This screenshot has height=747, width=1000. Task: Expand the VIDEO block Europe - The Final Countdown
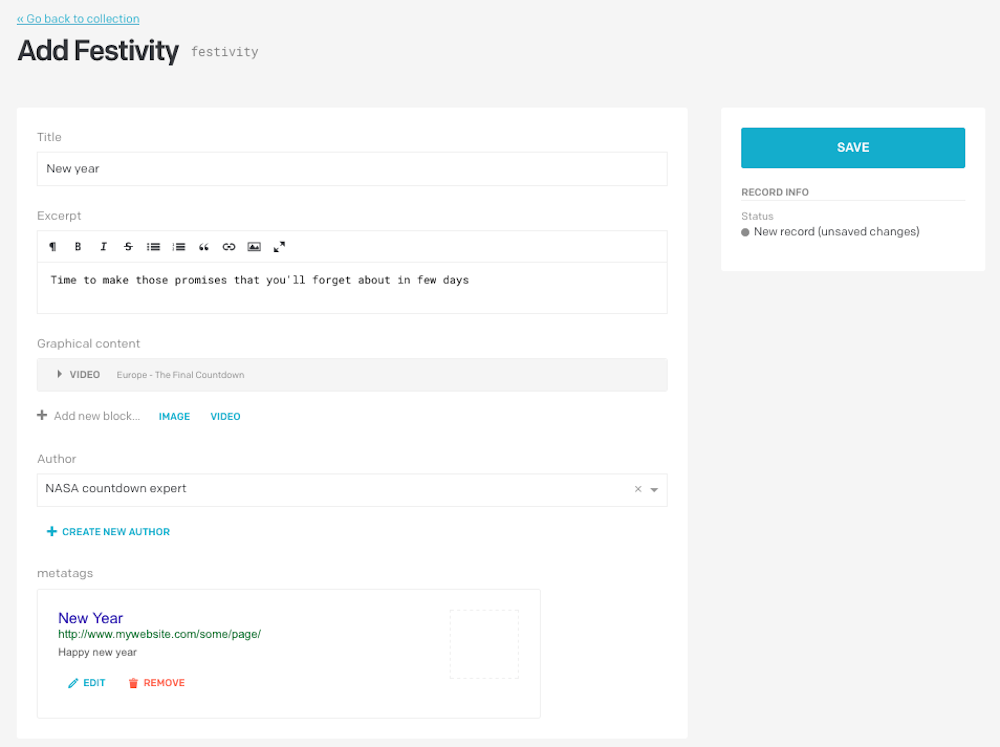[352, 375]
